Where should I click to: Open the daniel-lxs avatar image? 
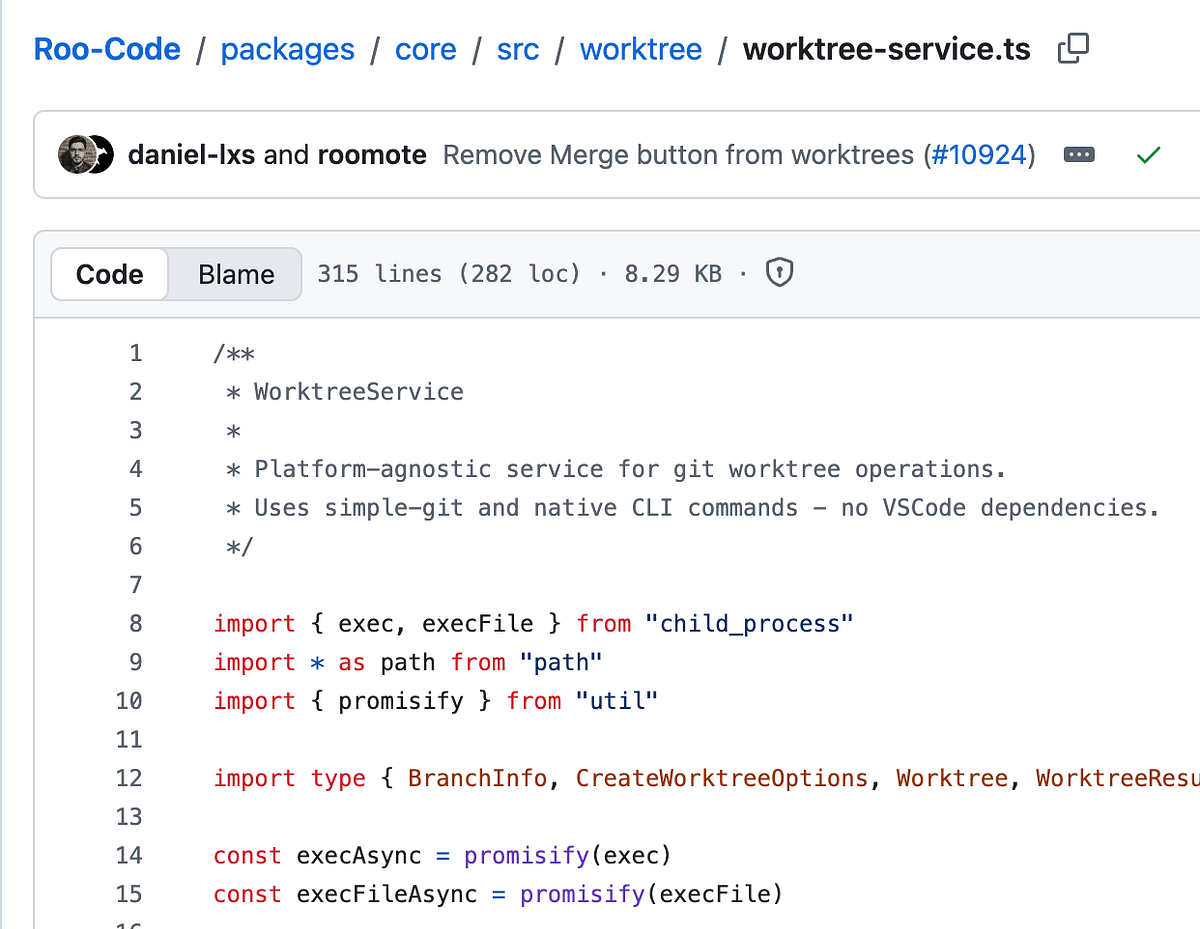(x=76, y=155)
